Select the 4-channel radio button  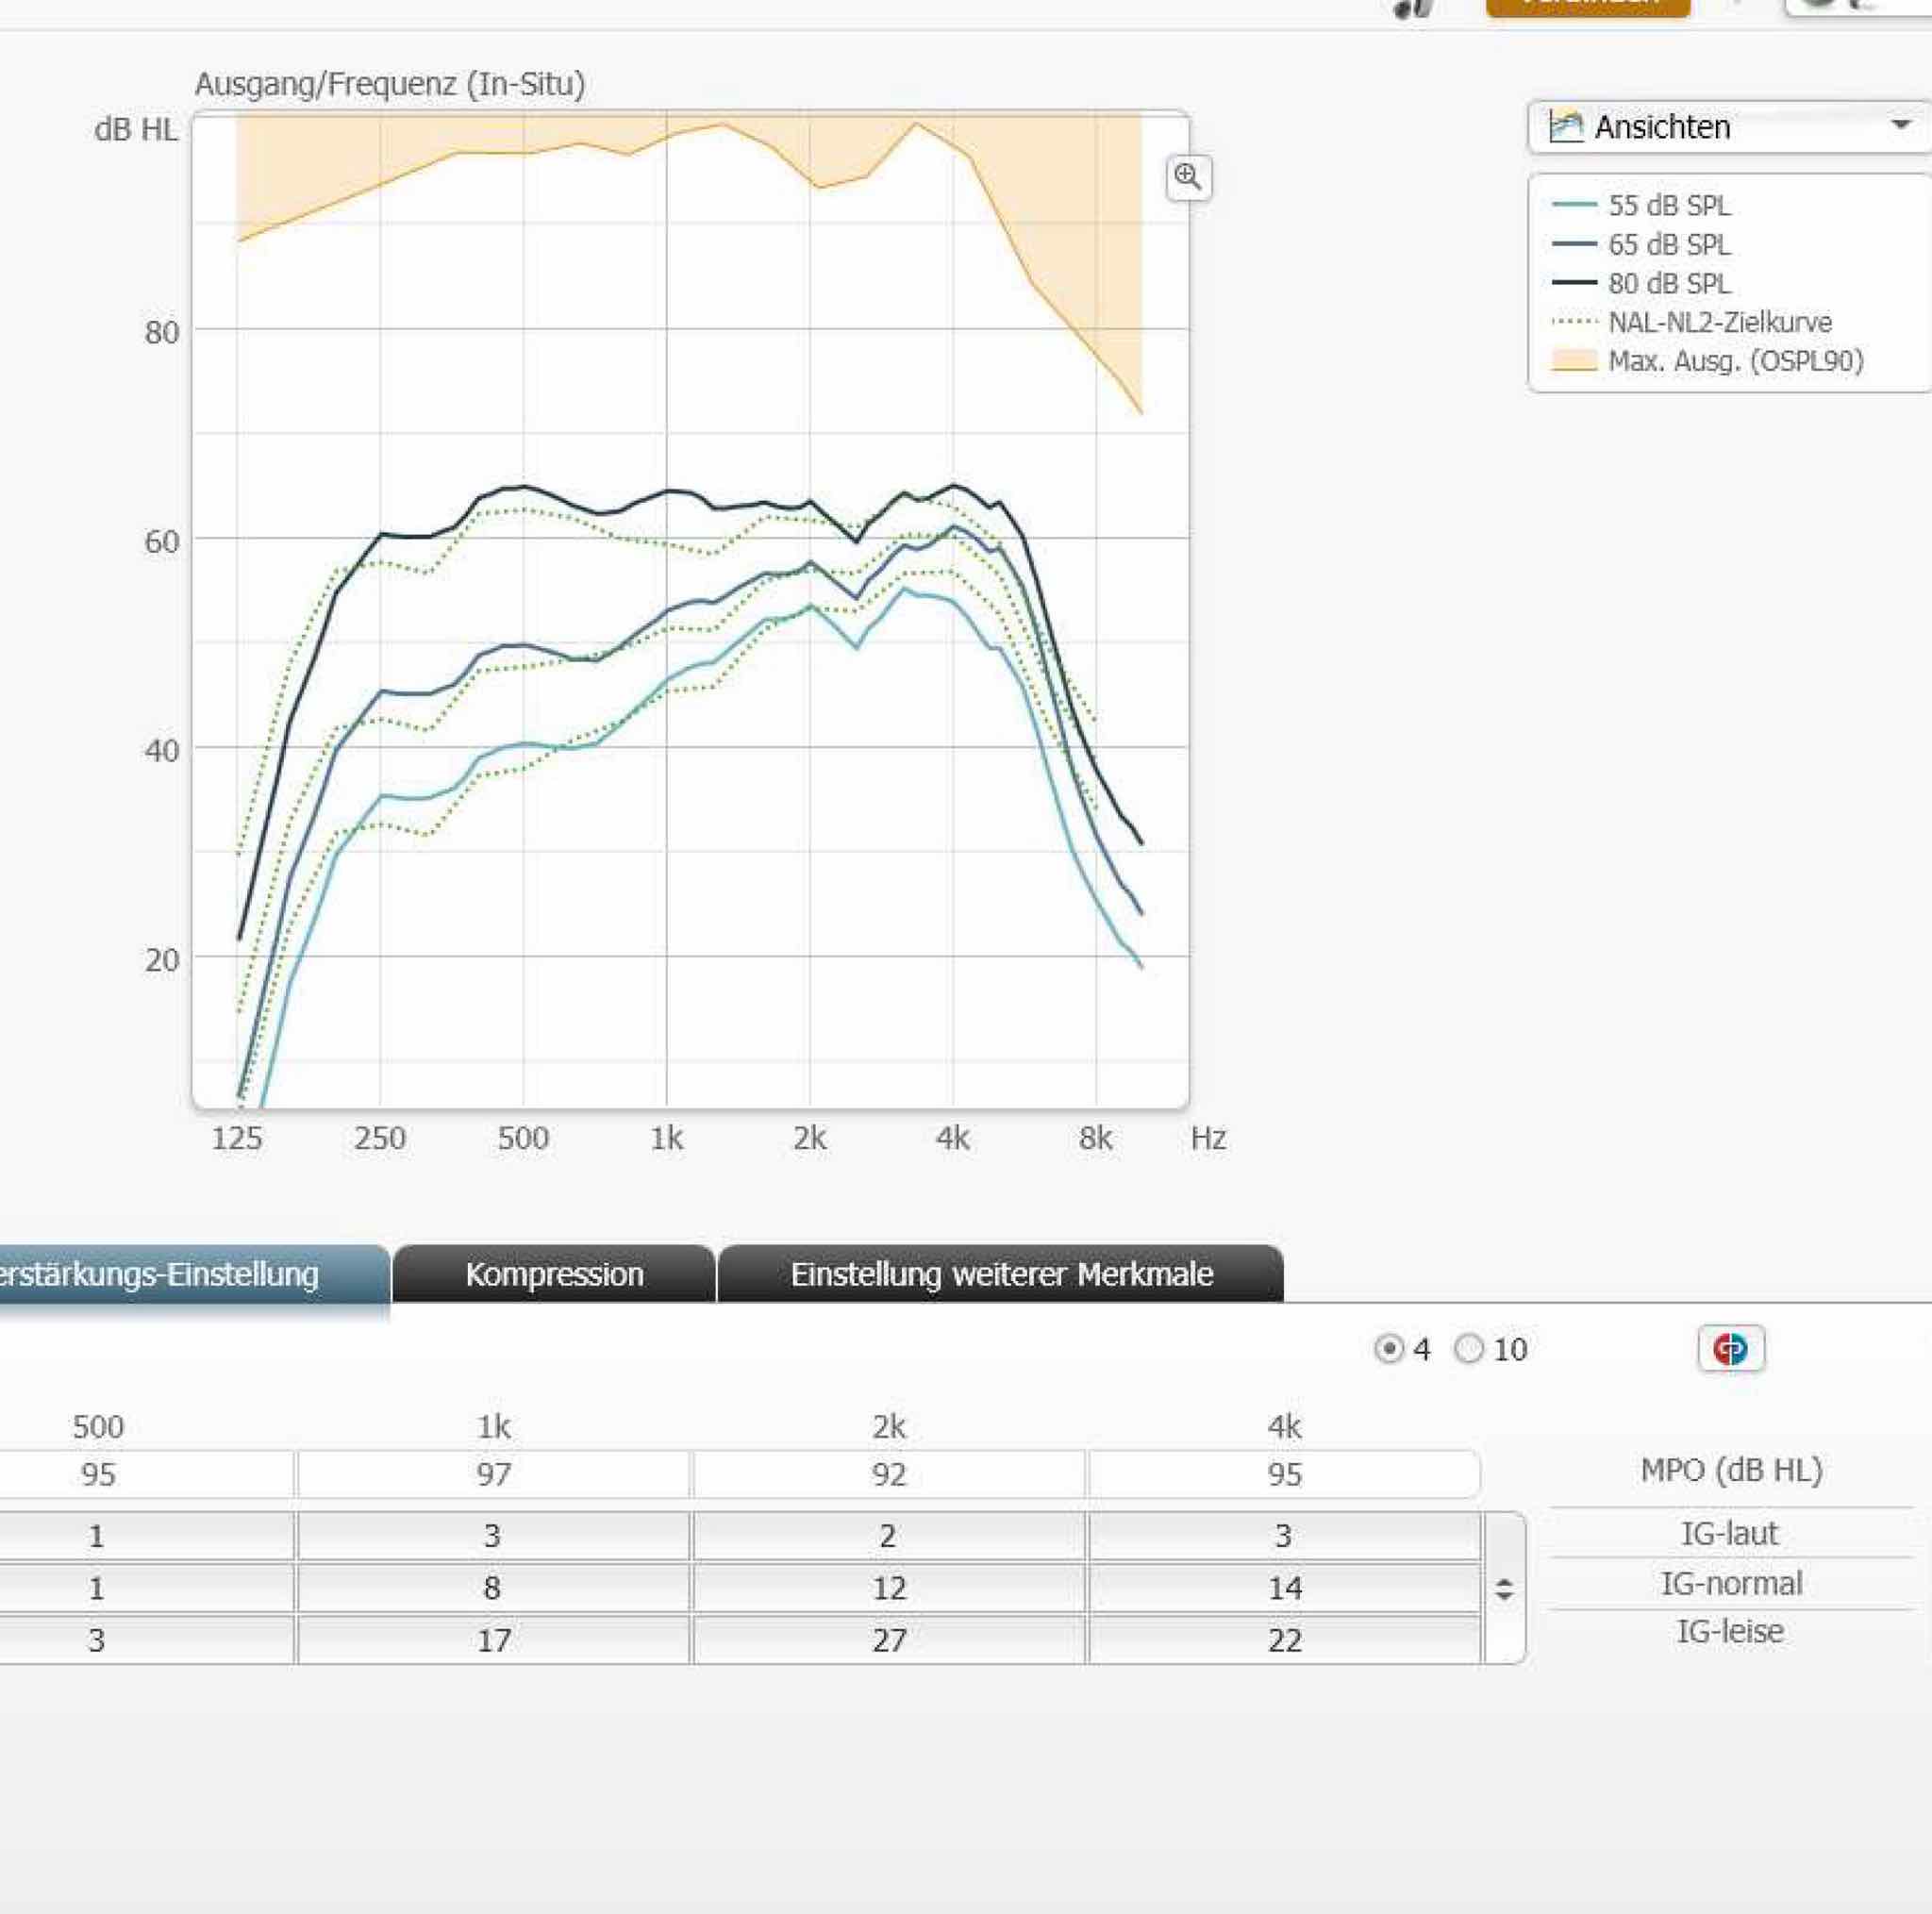pyautogui.click(x=1388, y=1349)
